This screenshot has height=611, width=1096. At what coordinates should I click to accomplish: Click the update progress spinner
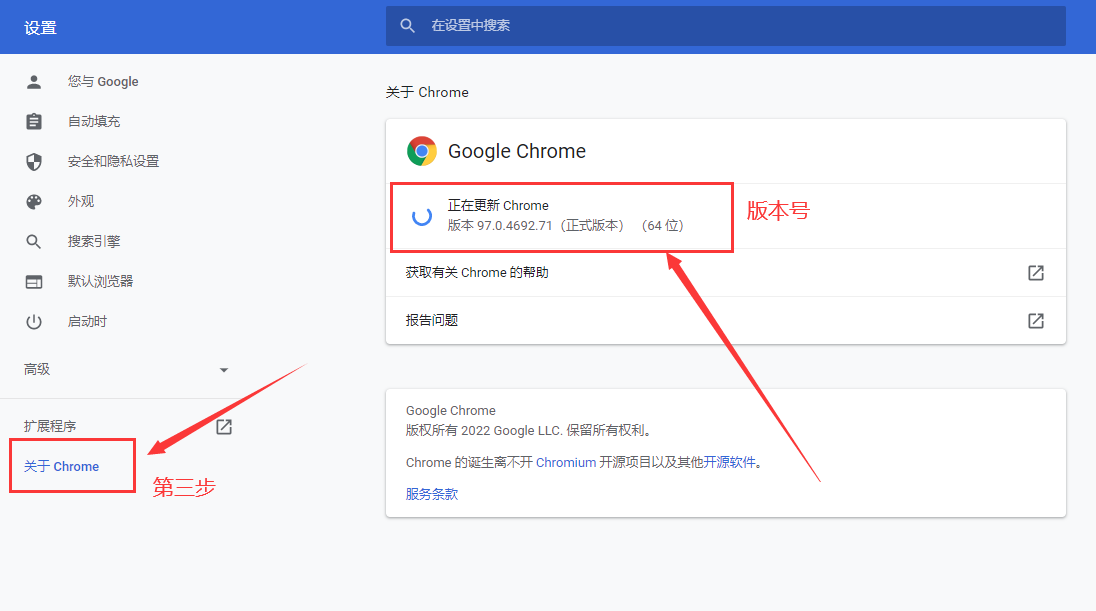[421, 216]
